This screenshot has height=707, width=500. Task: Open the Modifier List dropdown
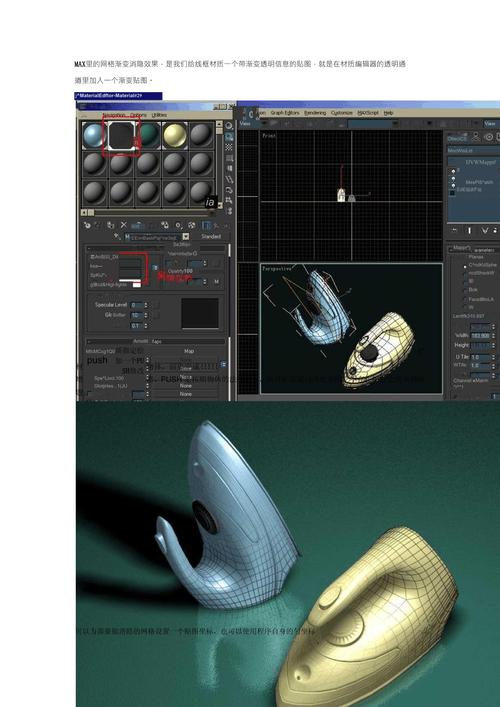tap(473, 150)
